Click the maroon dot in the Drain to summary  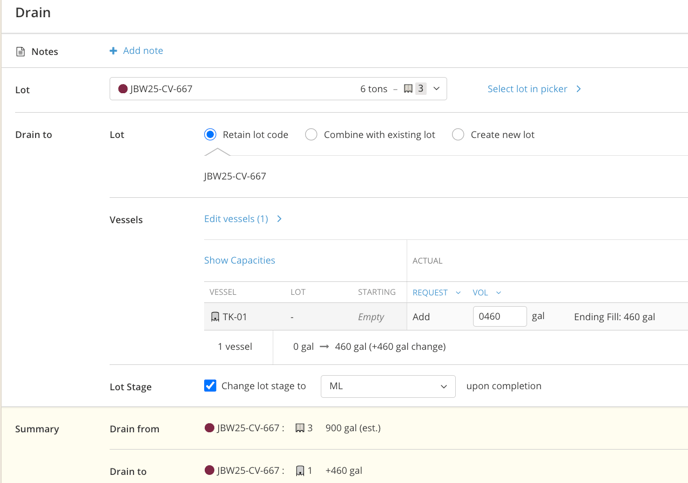point(209,470)
